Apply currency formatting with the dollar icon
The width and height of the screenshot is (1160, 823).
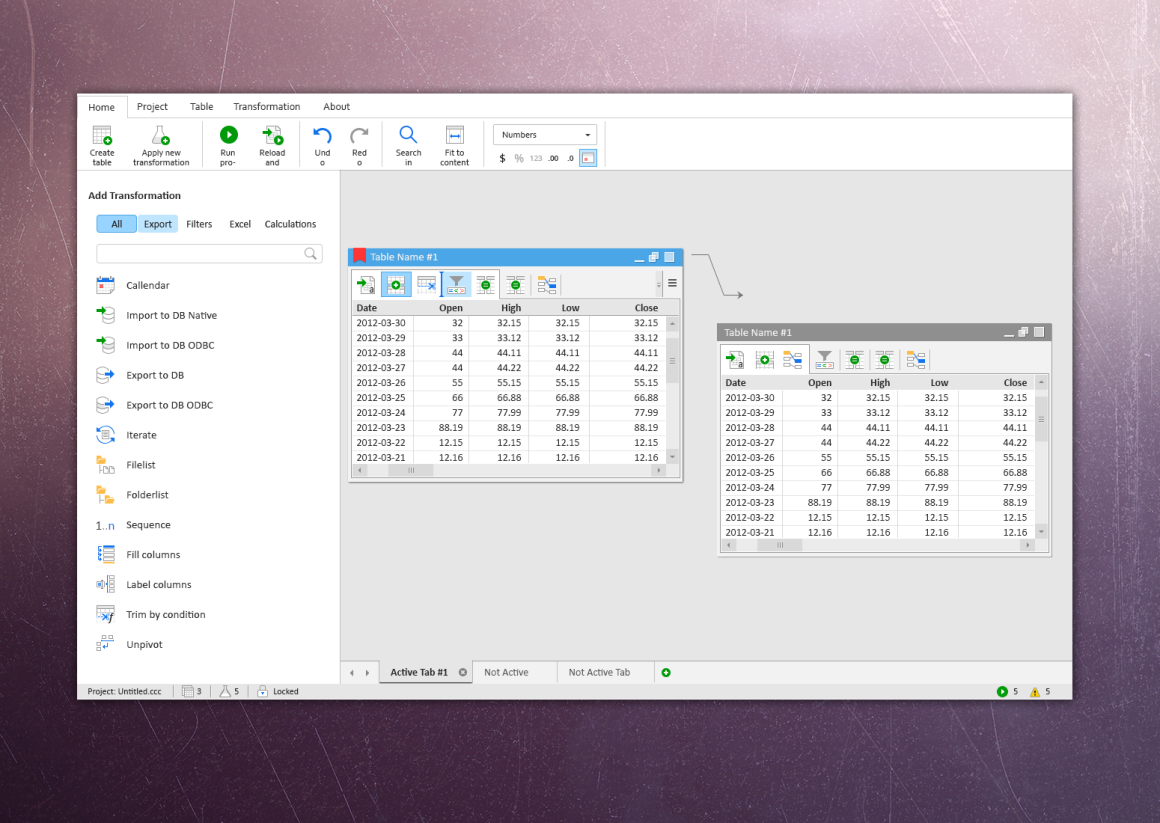click(x=502, y=157)
